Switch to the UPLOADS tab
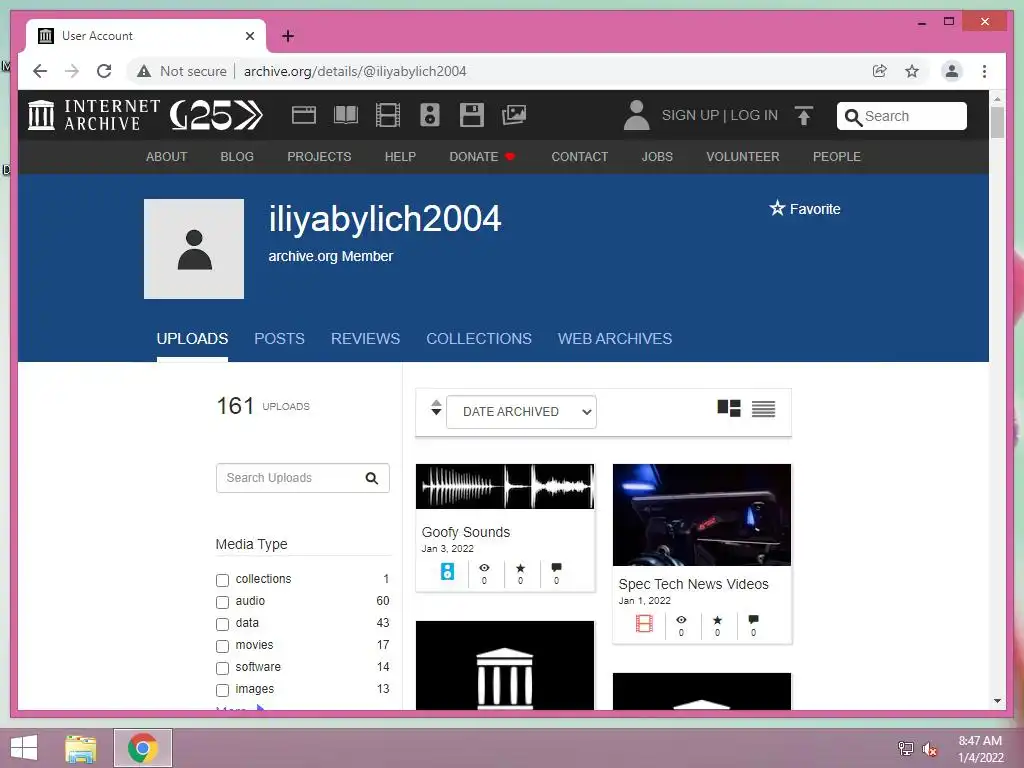 (192, 338)
